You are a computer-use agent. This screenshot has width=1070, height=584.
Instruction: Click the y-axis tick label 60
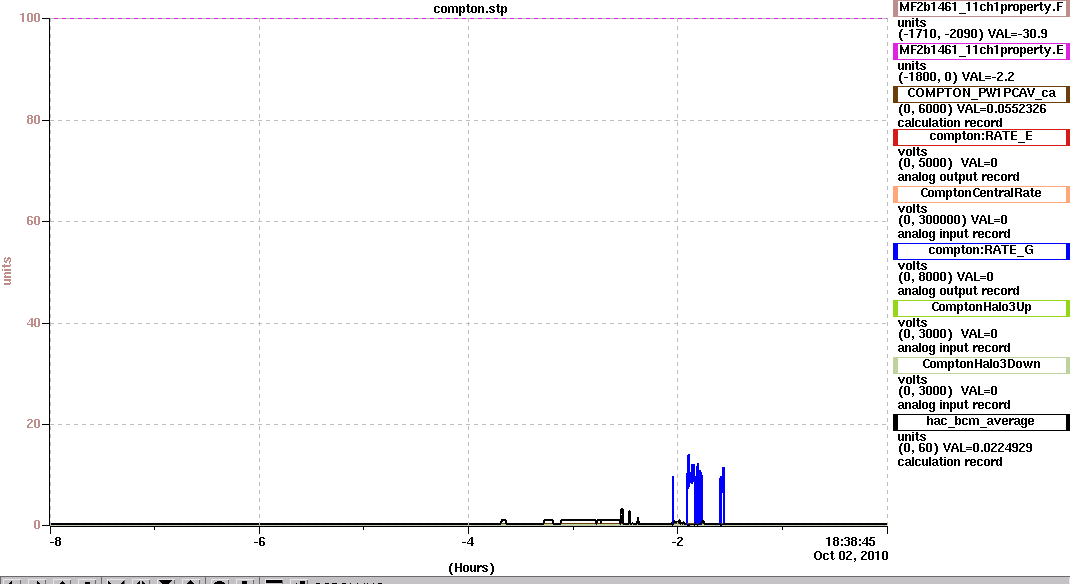[x=33, y=220]
